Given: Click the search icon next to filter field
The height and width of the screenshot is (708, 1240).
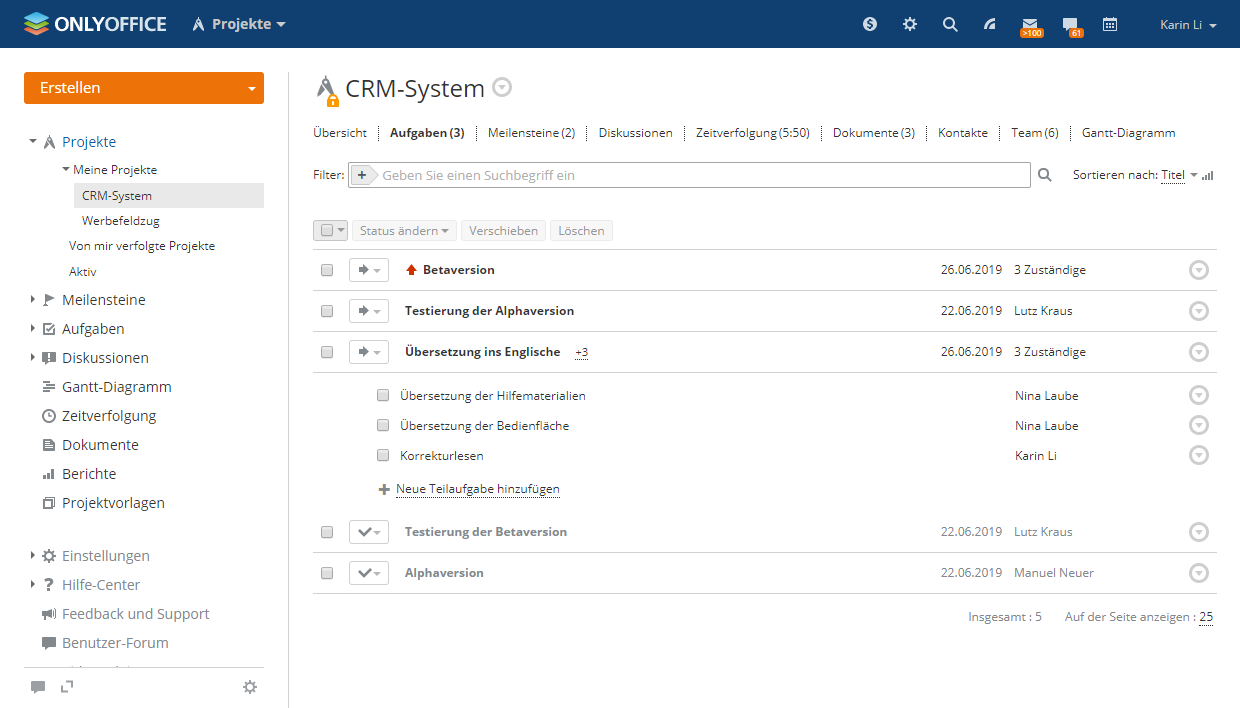Looking at the screenshot, I should tap(1045, 175).
